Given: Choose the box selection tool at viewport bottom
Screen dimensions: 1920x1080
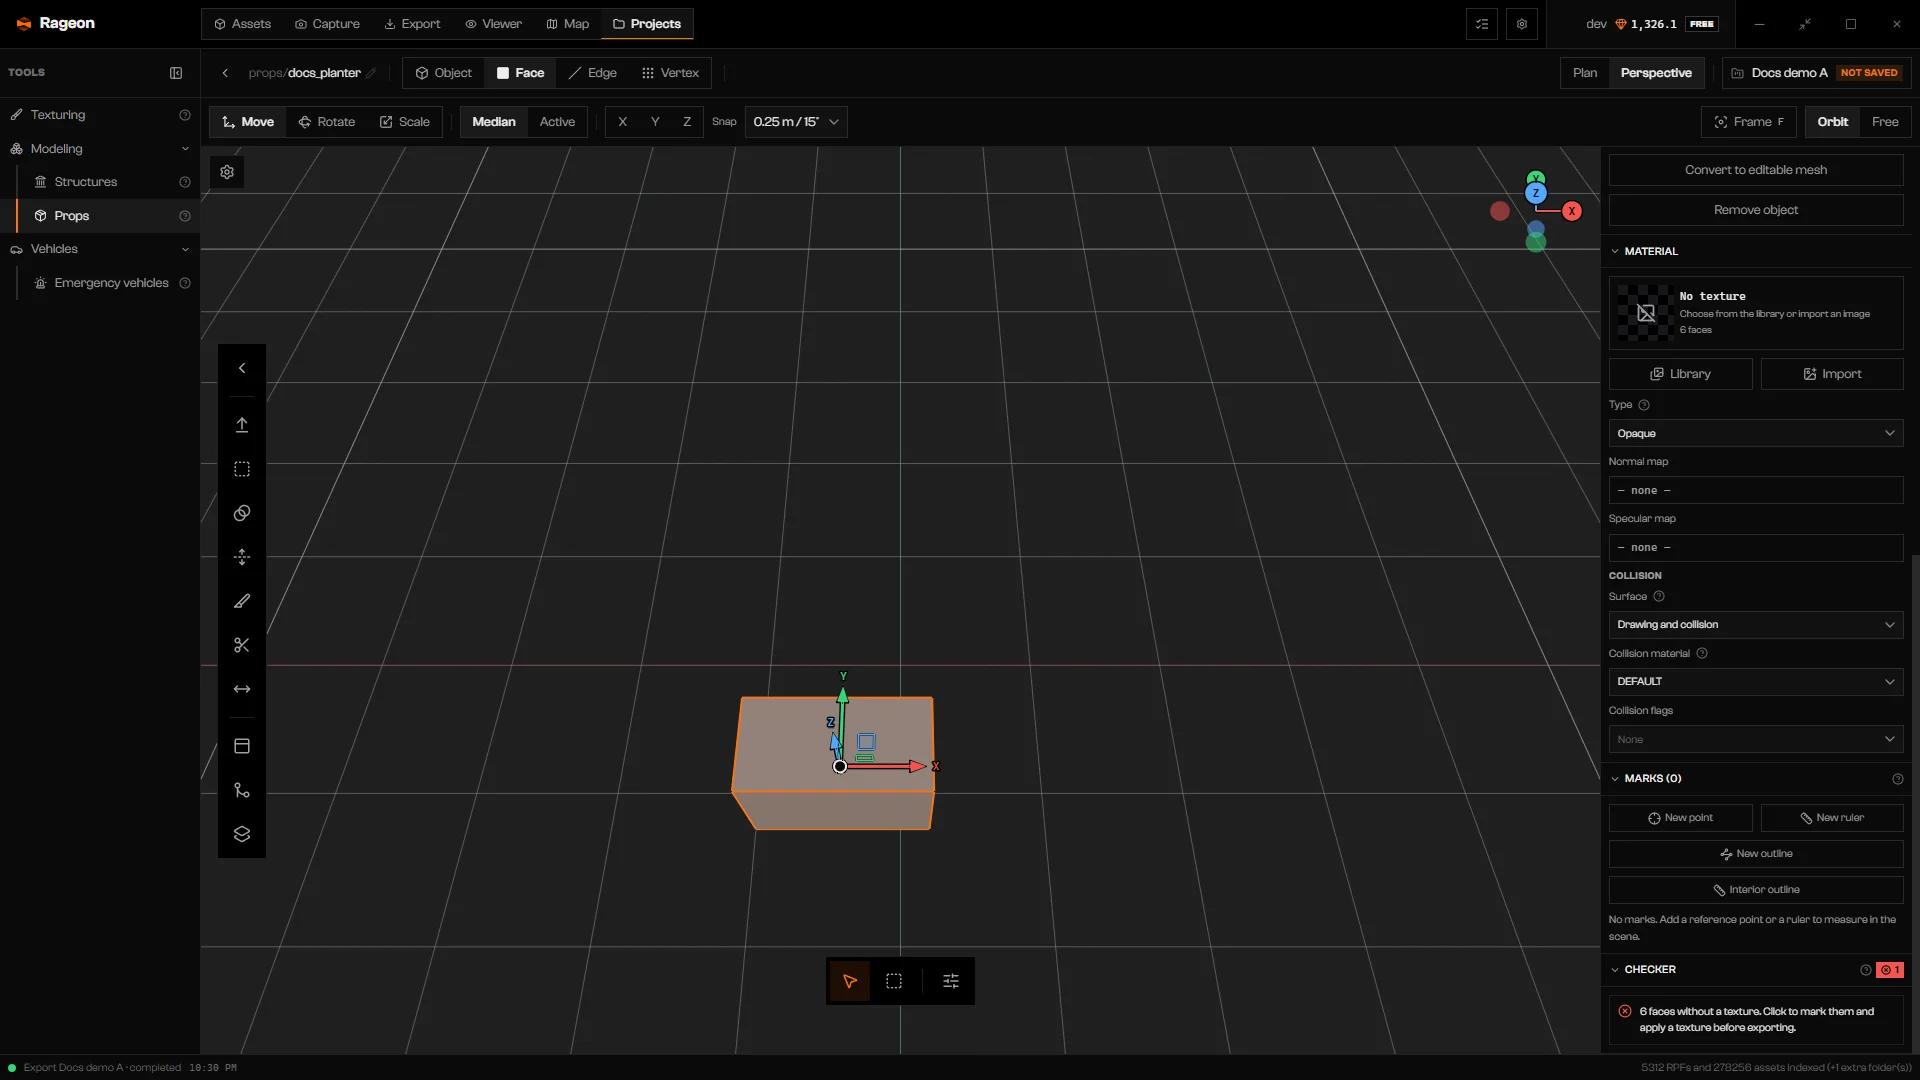Looking at the screenshot, I should click(x=894, y=982).
